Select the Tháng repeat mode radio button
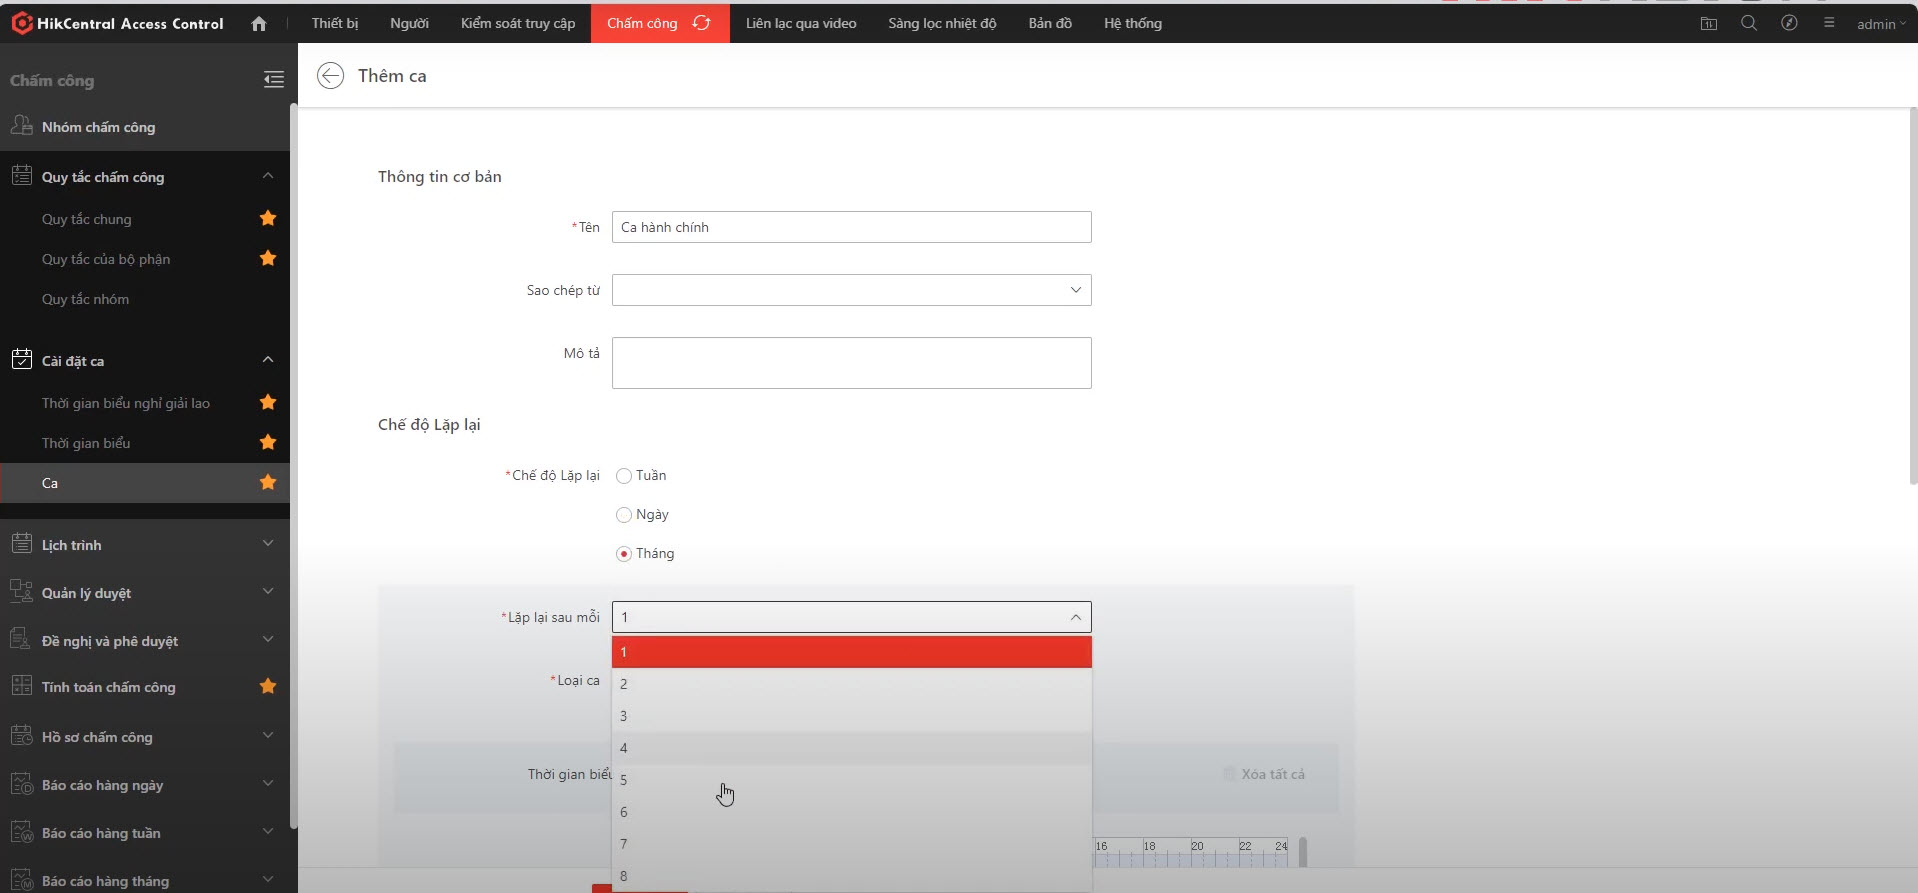The height and width of the screenshot is (893, 1918). [x=624, y=554]
